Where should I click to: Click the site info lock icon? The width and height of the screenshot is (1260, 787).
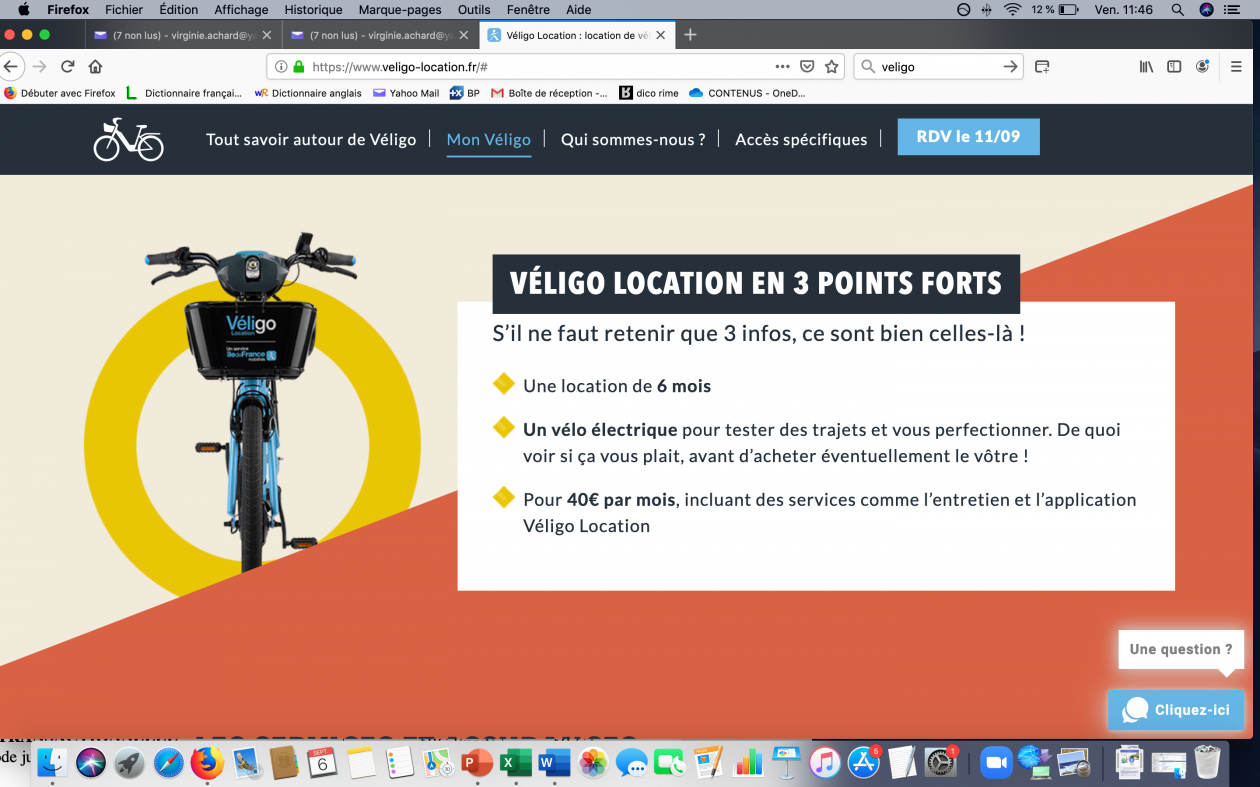pyautogui.click(x=298, y=67)
